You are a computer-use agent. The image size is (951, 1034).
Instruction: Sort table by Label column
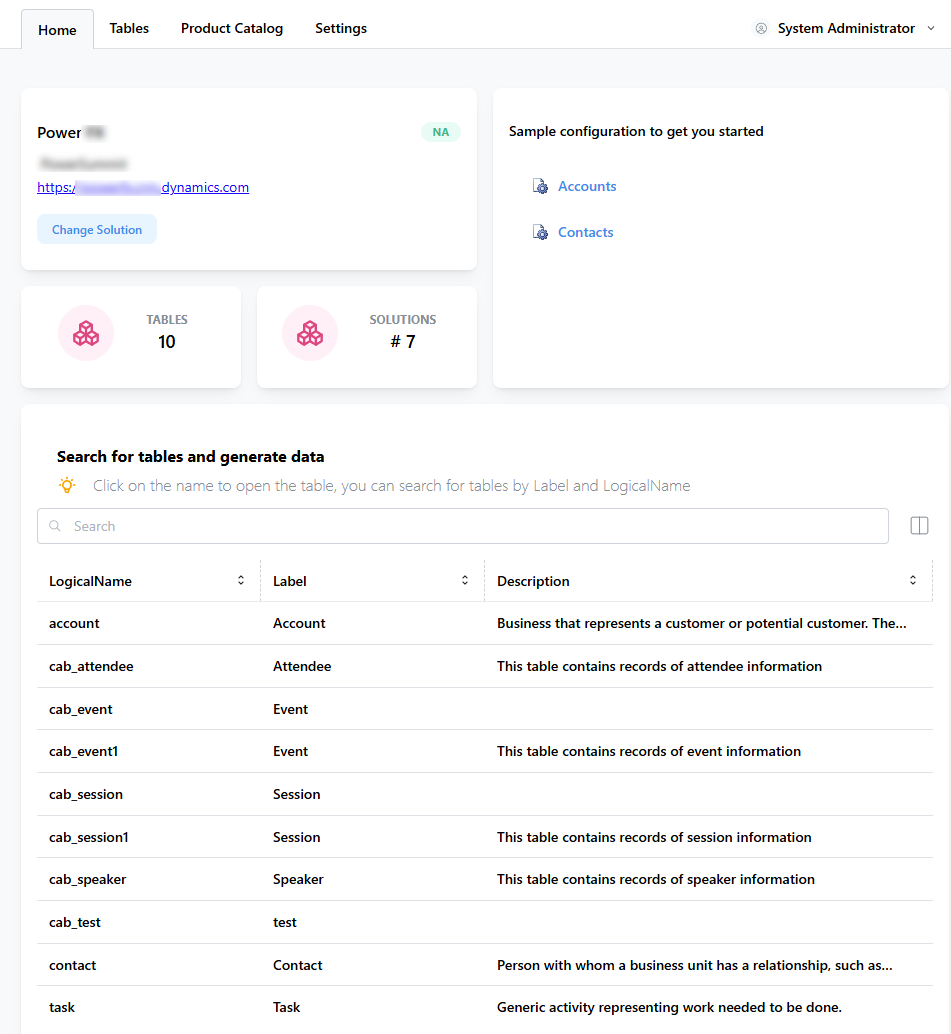click(x=465, y=580)
